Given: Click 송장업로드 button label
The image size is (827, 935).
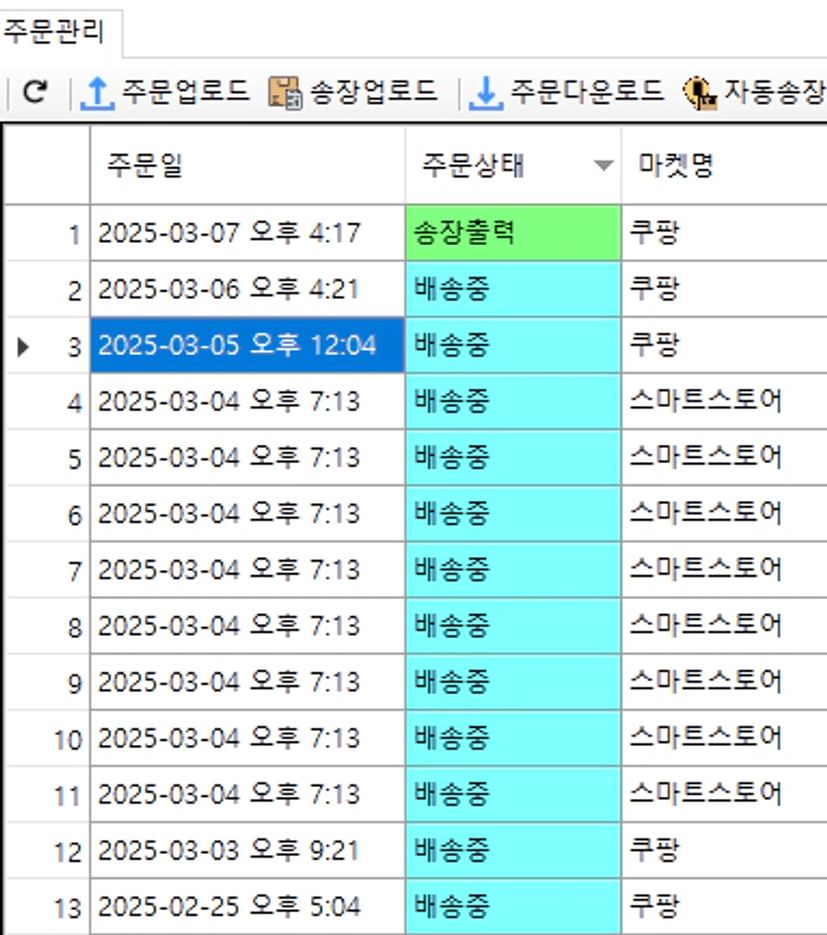Looking at the screenshot, I should pyautogui.click(x=374, y=91).
